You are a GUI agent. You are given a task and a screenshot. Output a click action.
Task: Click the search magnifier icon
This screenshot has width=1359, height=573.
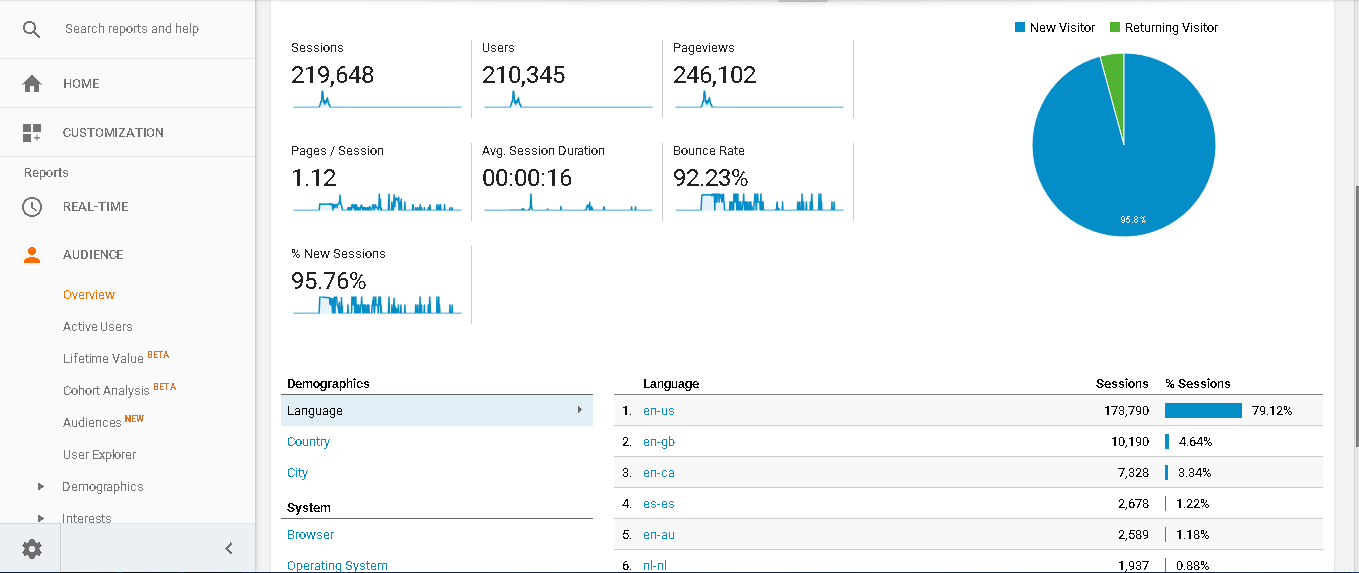pos(32,29)
